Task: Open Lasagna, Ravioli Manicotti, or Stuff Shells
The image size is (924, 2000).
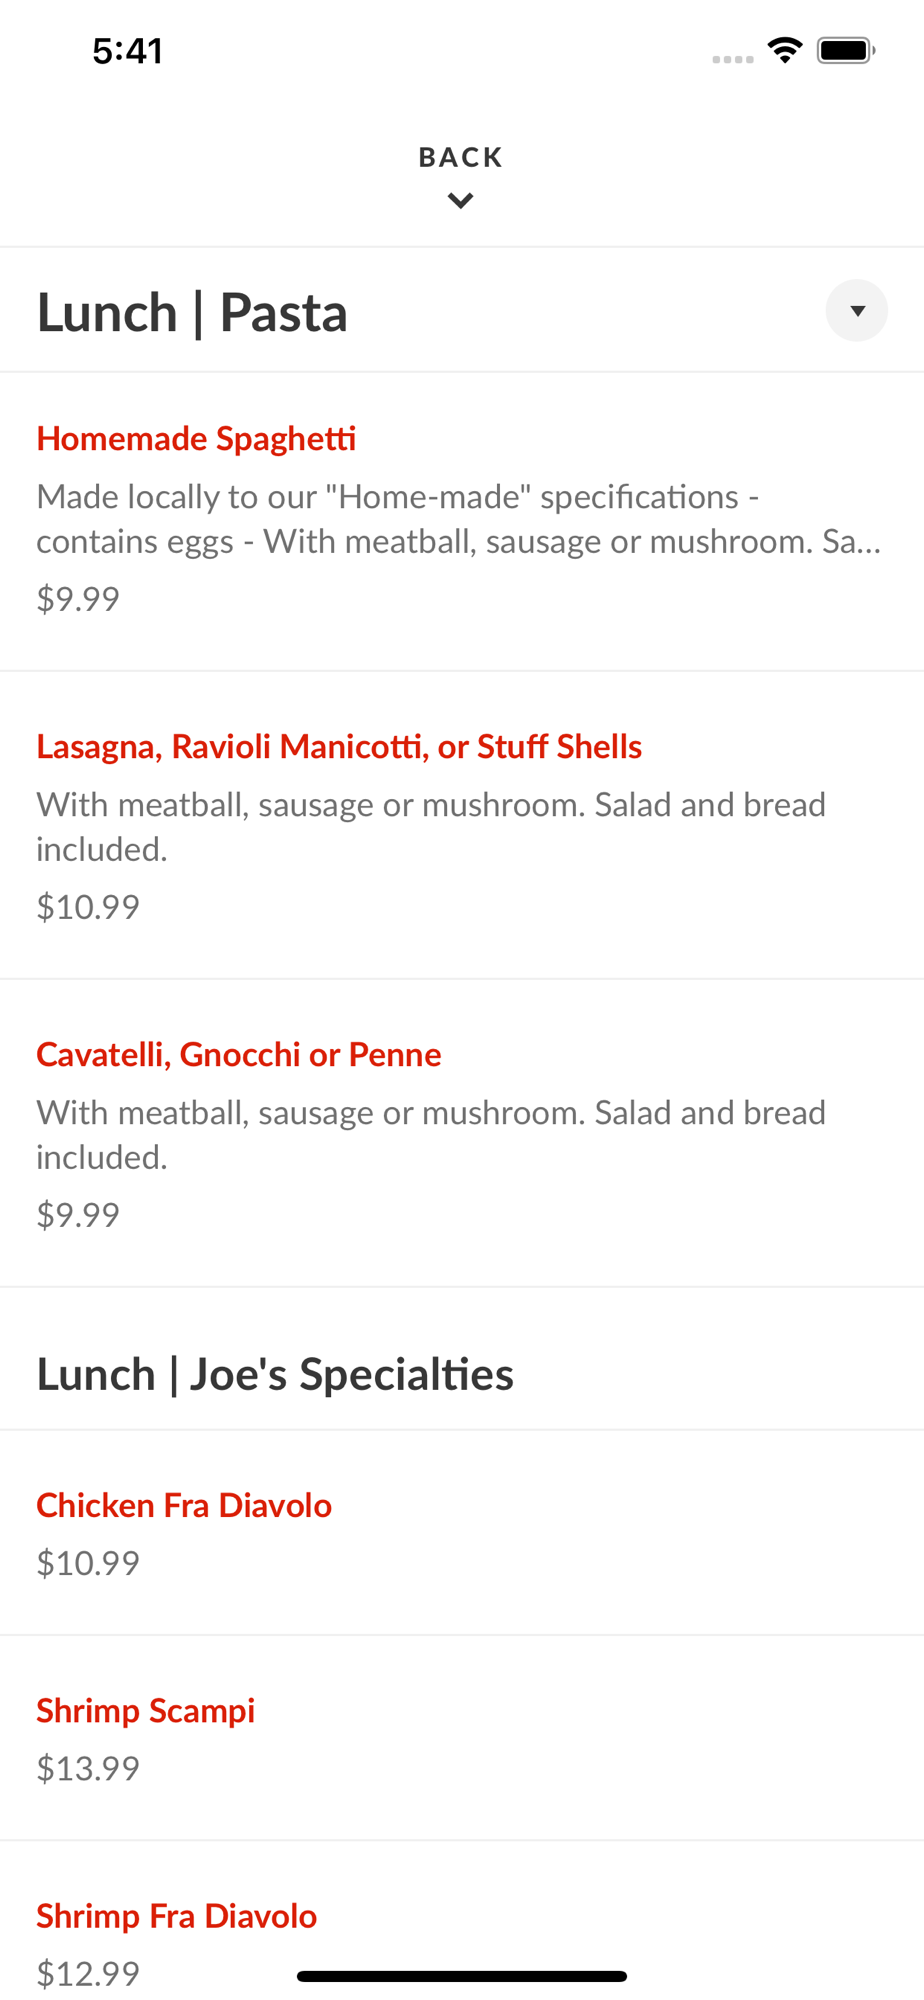Action: tap(339, 747)
